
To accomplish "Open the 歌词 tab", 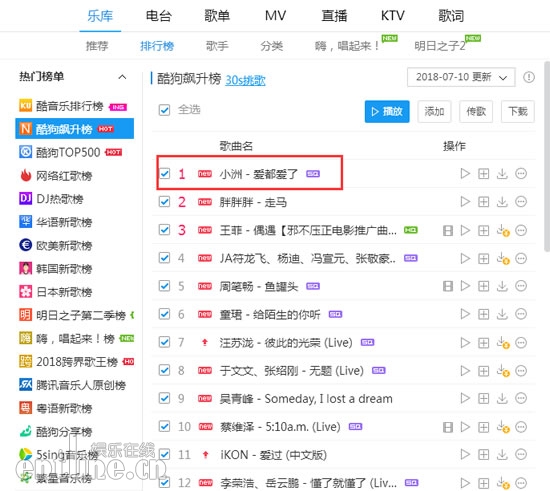I will pyautogui.click(x=451, y=16).
